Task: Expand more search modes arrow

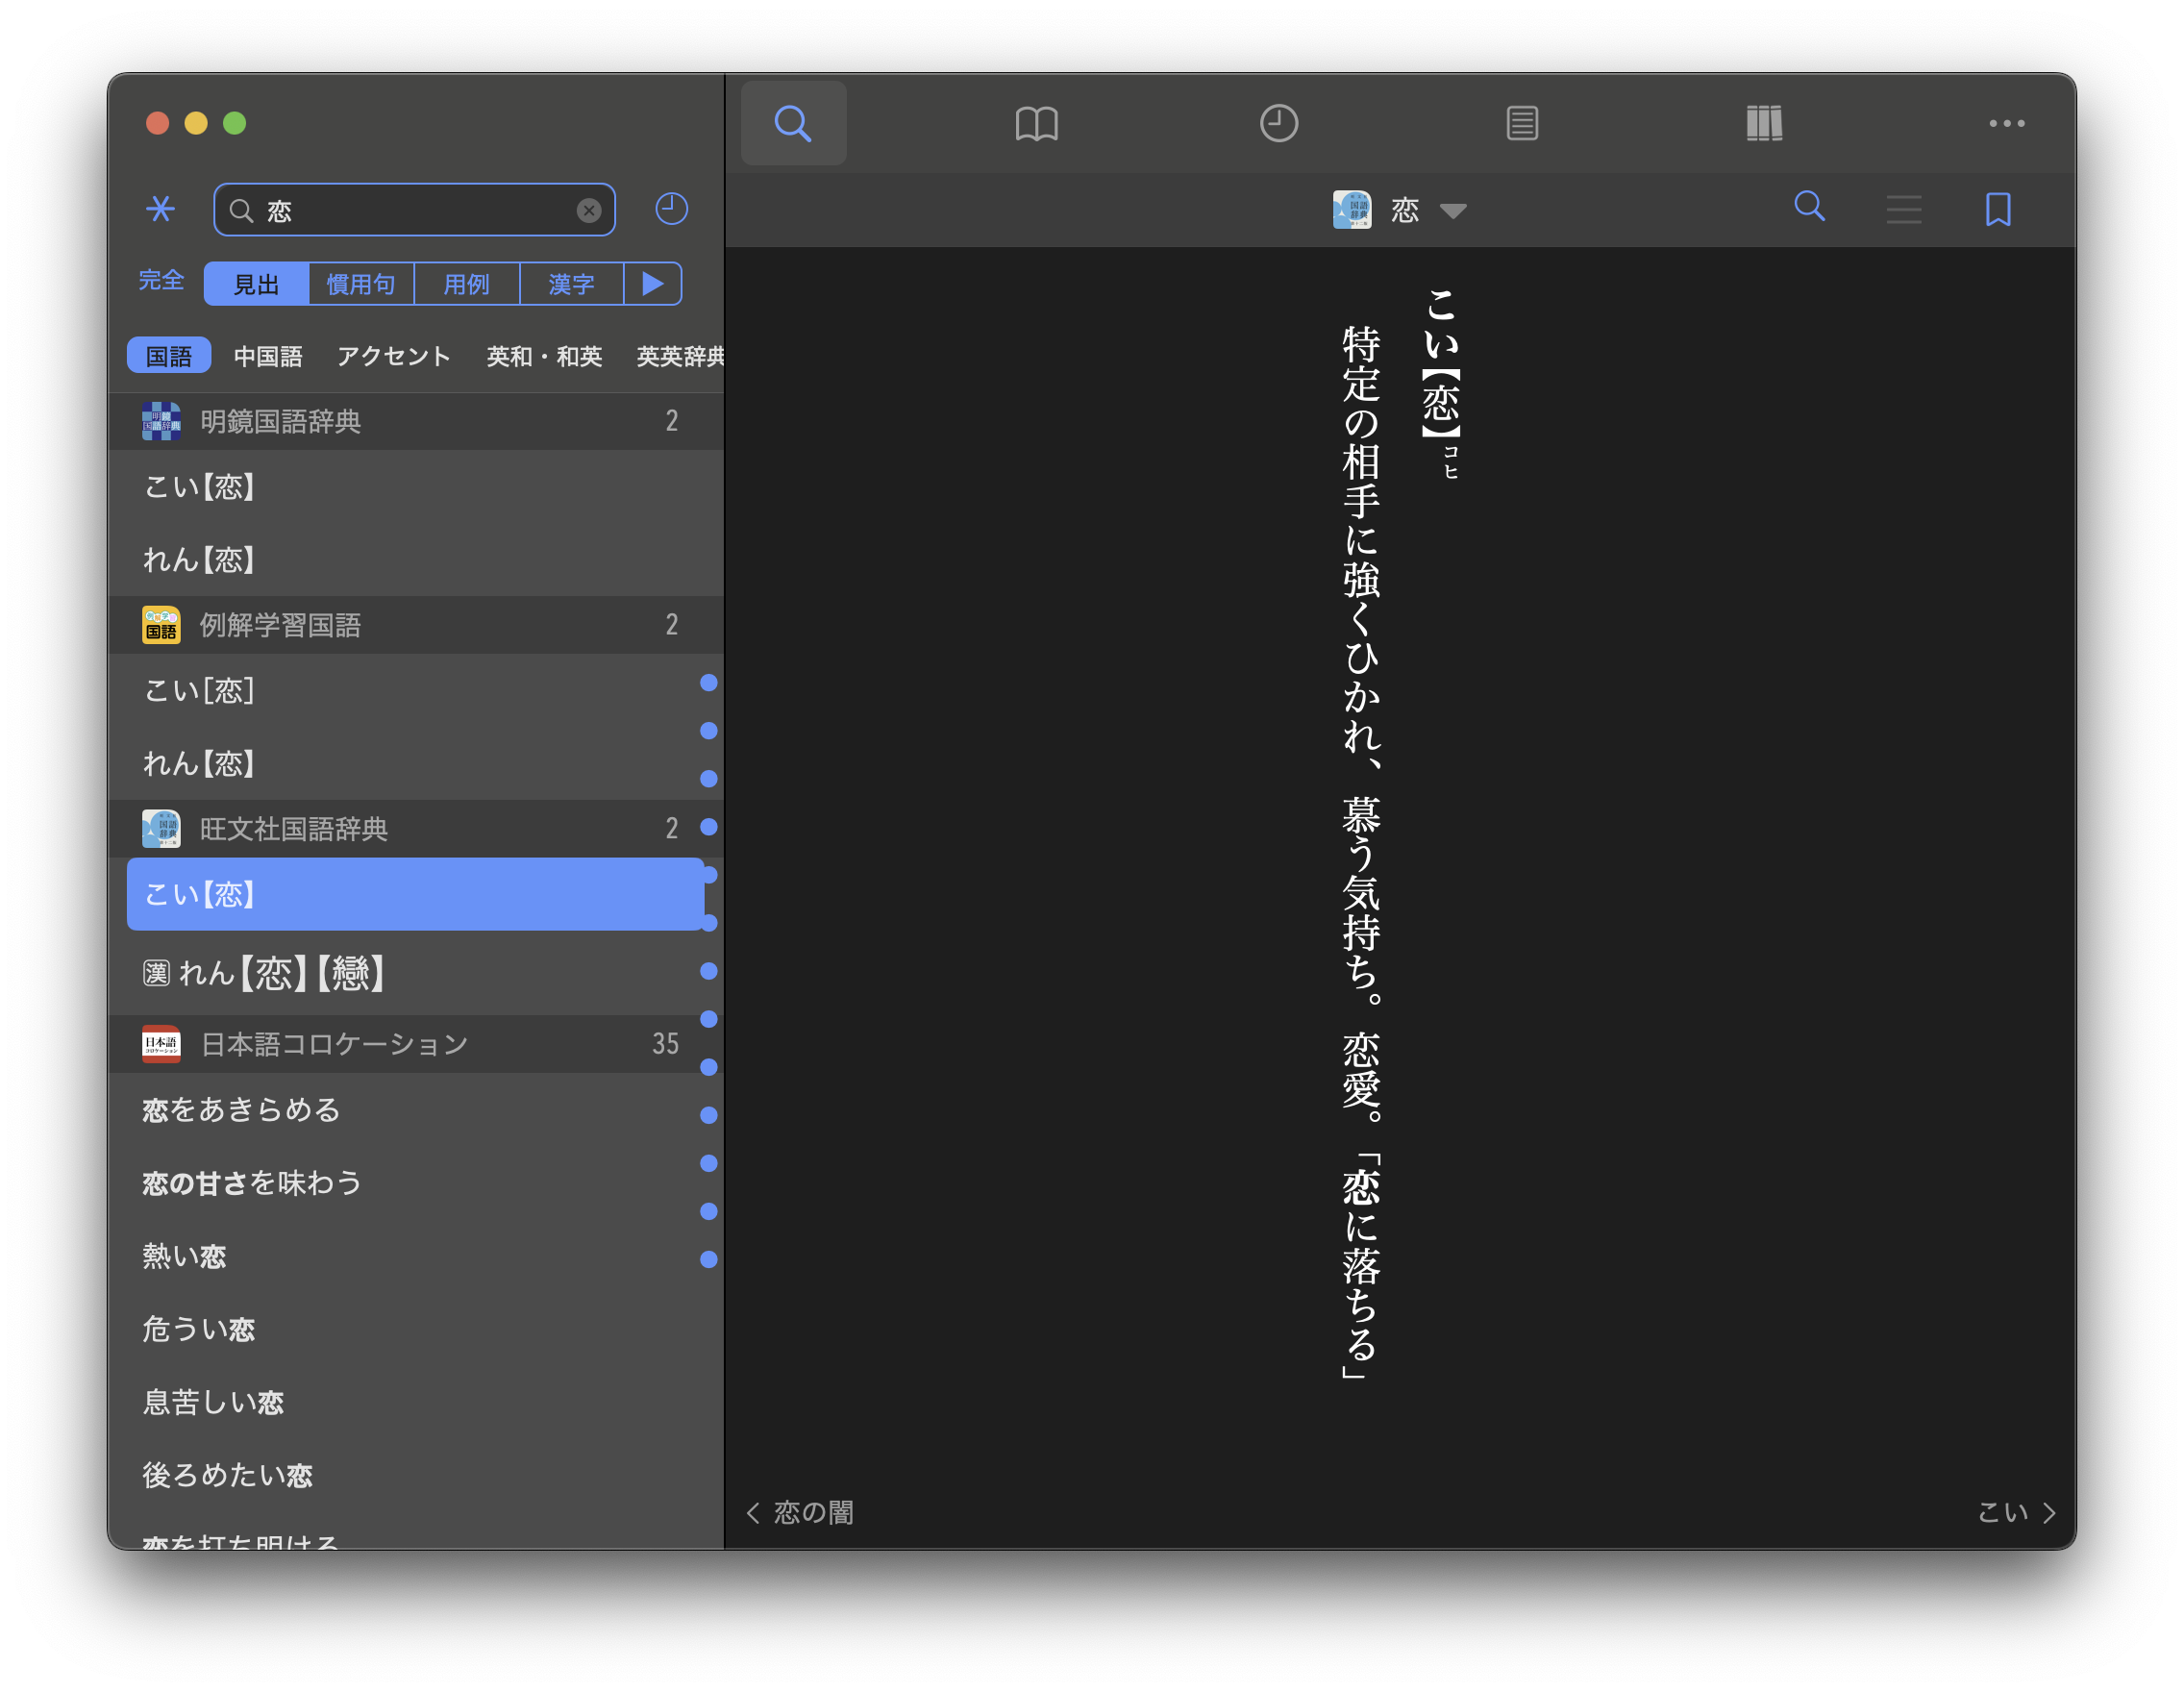Action: (x=652, y=284)
